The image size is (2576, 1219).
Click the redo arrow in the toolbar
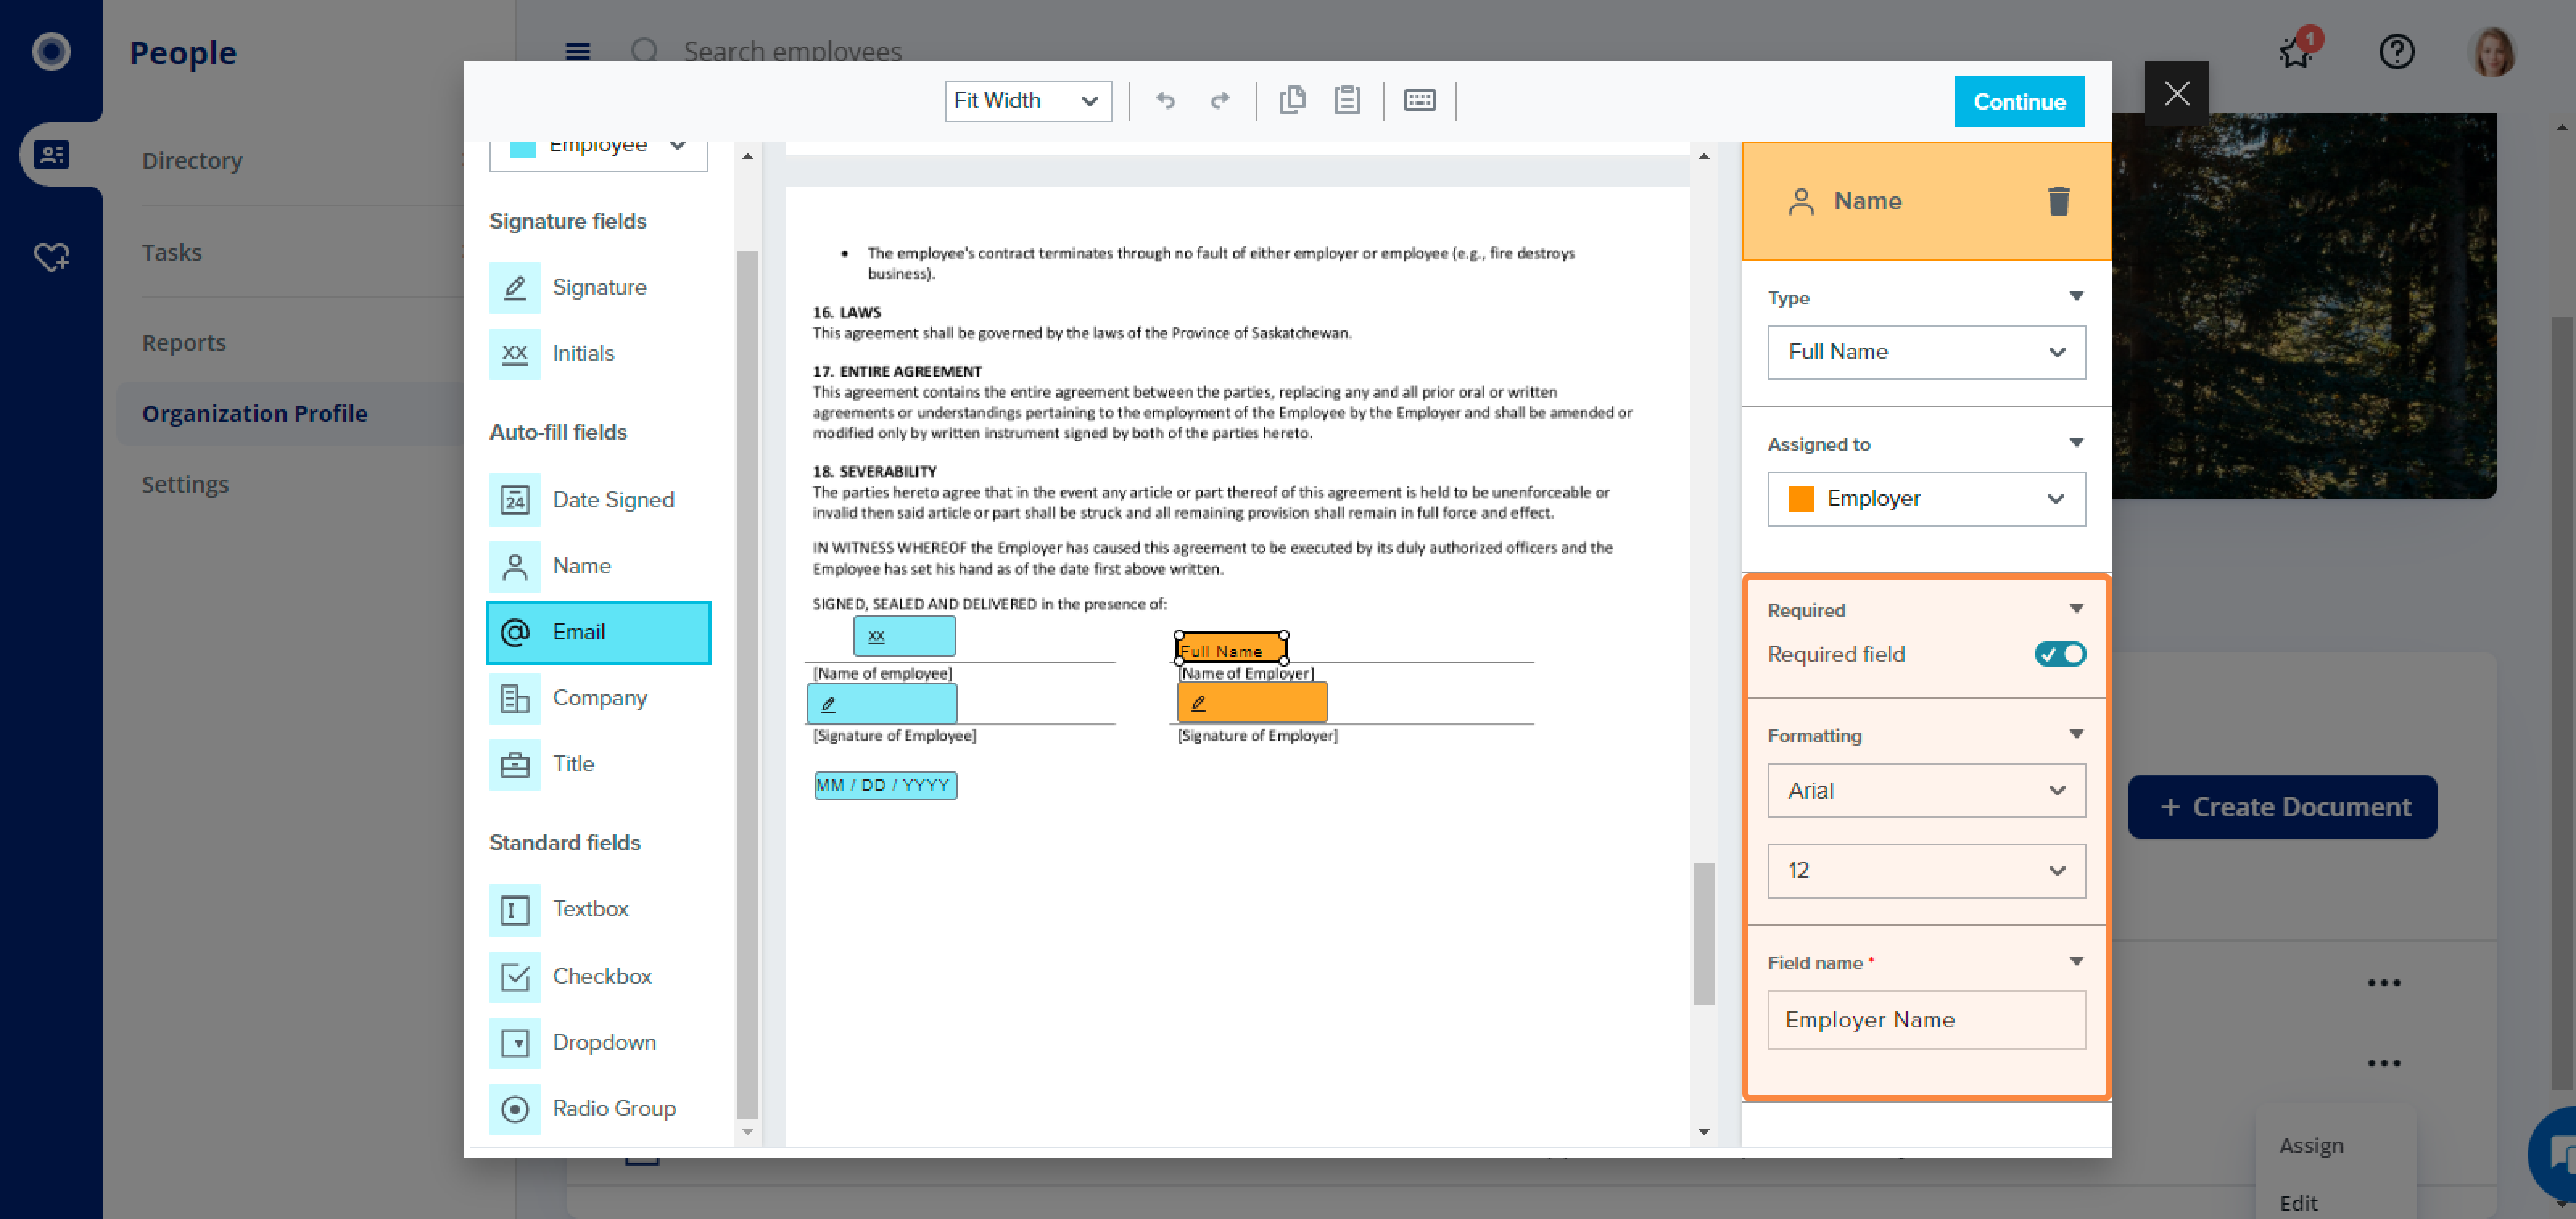coord(1220,100)
